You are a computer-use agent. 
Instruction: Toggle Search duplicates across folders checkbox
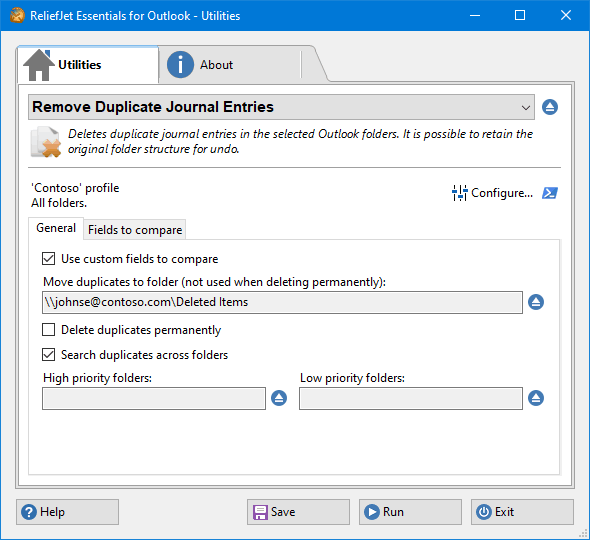coord(49,354)
